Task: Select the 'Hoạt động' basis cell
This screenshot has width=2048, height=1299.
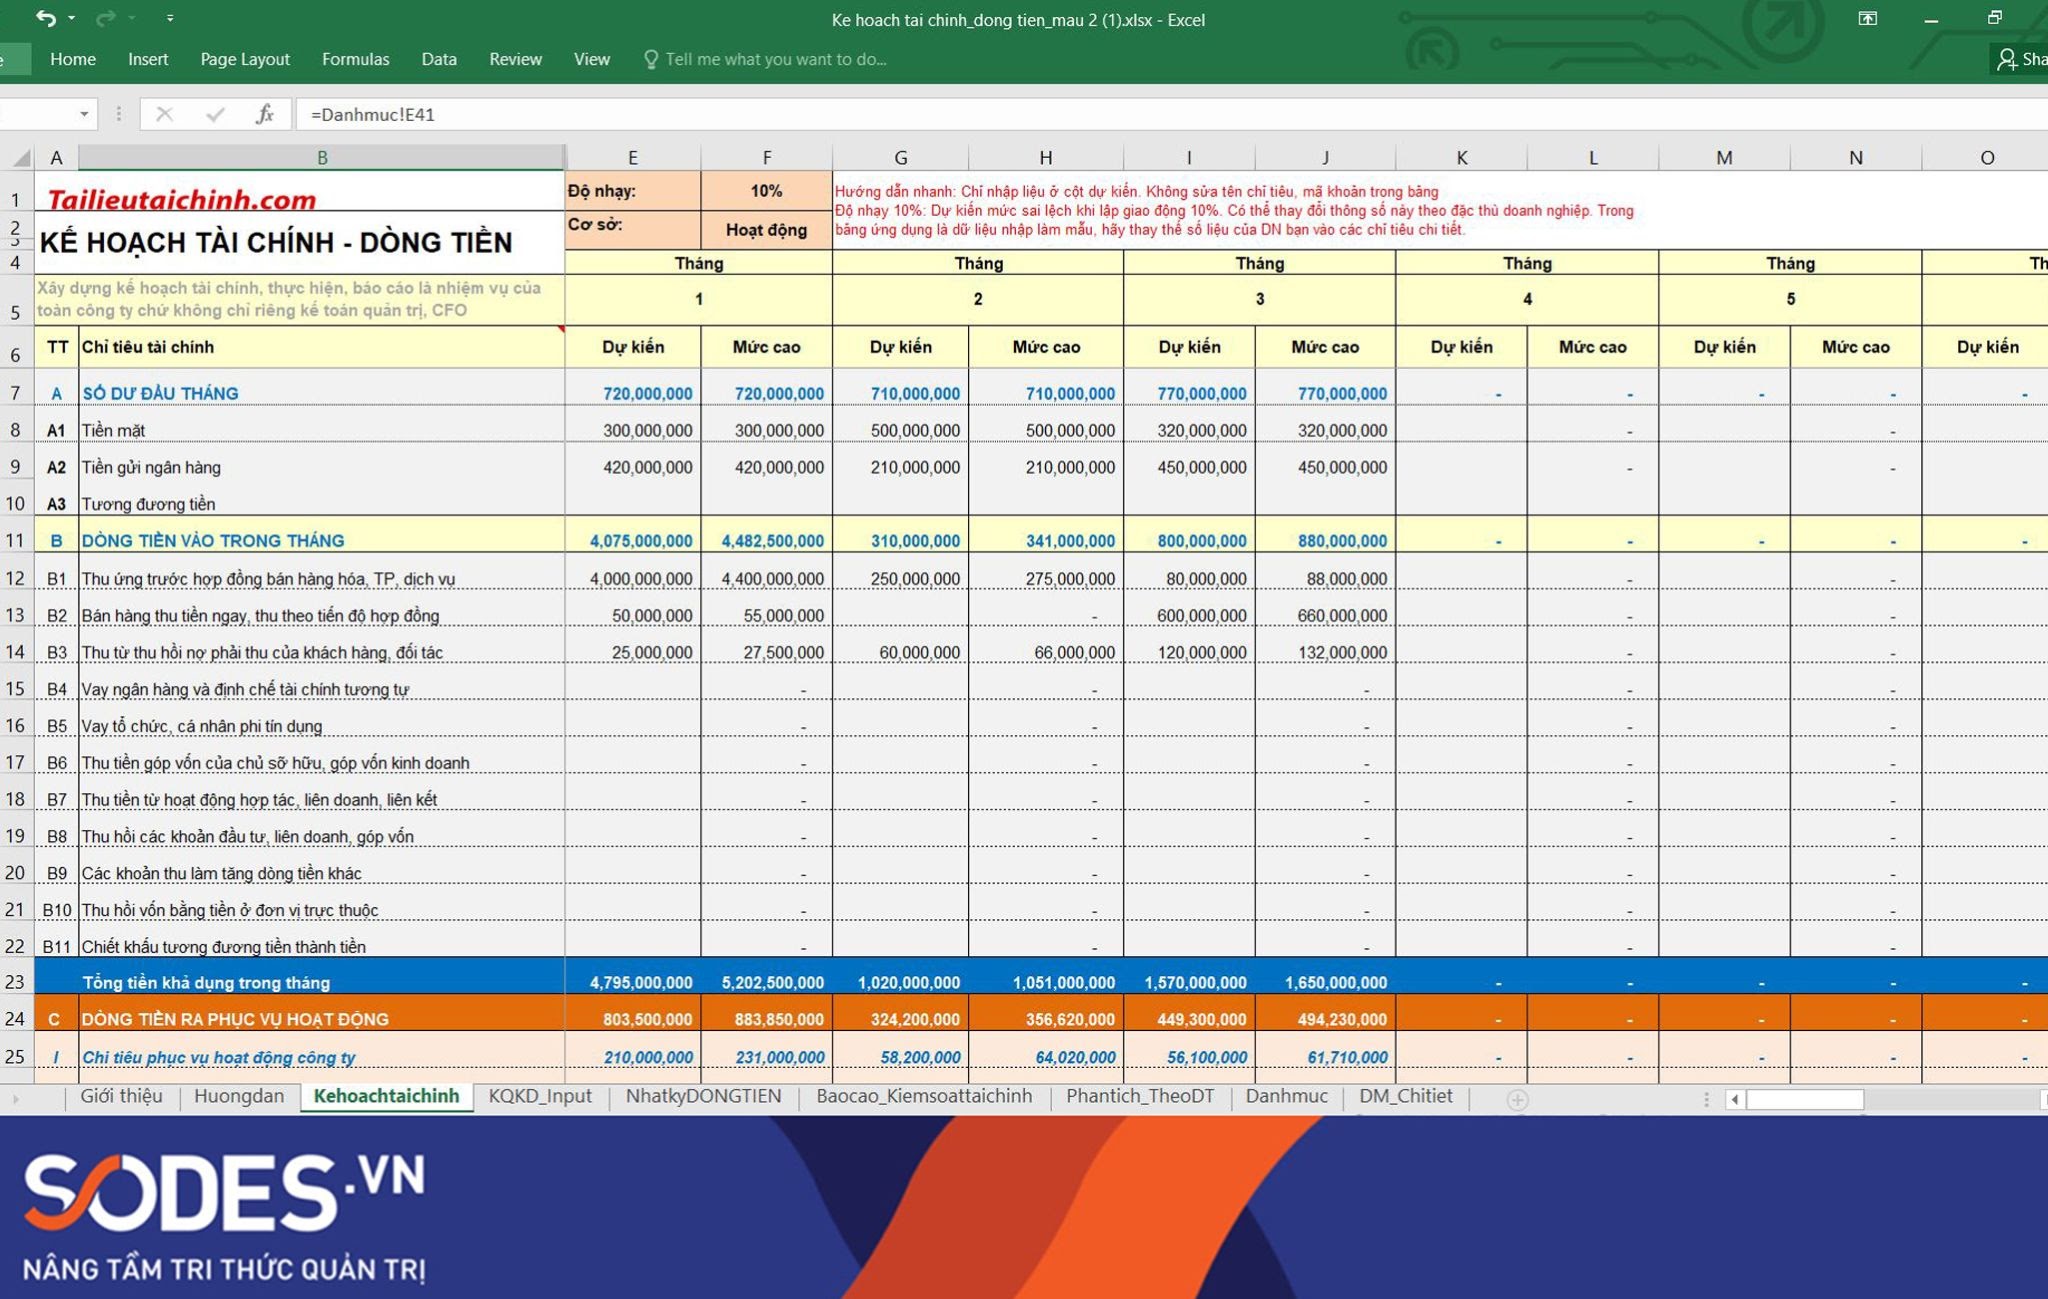Action: 766,229
